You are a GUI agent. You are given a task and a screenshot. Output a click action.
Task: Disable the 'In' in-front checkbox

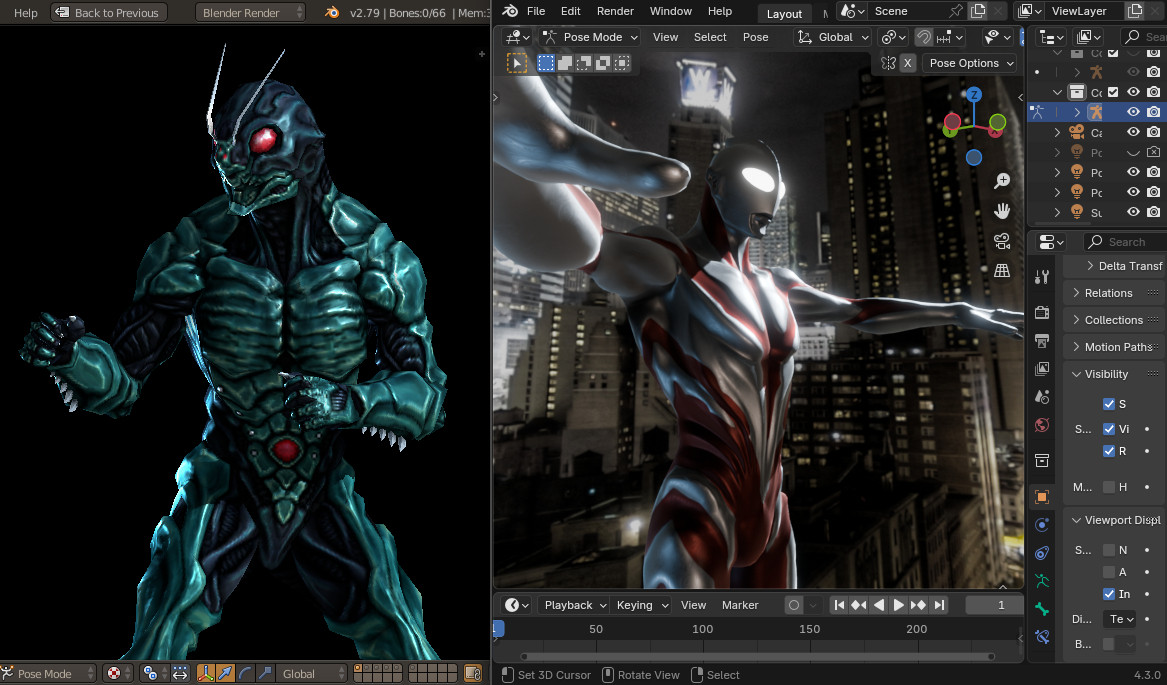pyautogui.click(x=1109, y=593)
